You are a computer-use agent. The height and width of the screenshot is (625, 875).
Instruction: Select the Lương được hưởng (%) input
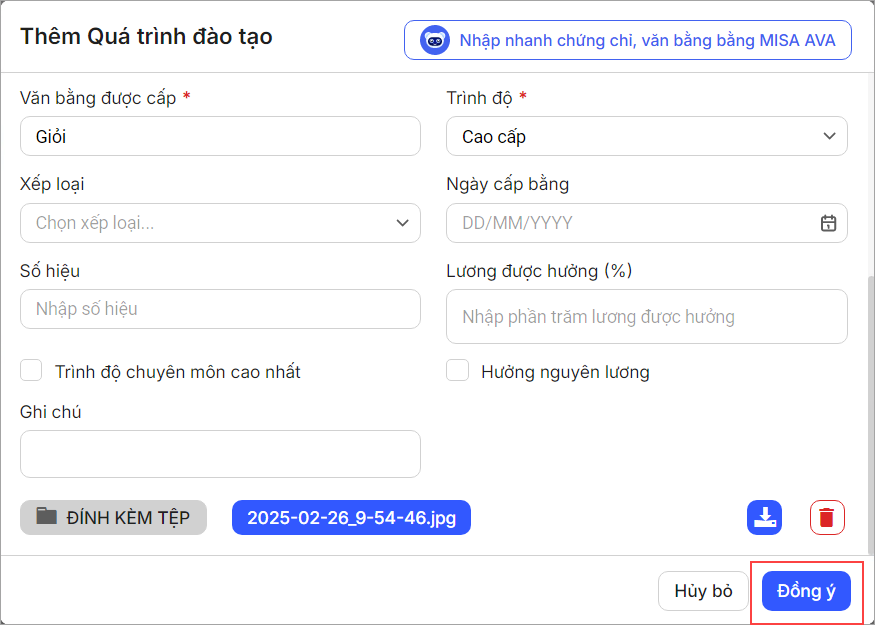click(x=646, y=317)
